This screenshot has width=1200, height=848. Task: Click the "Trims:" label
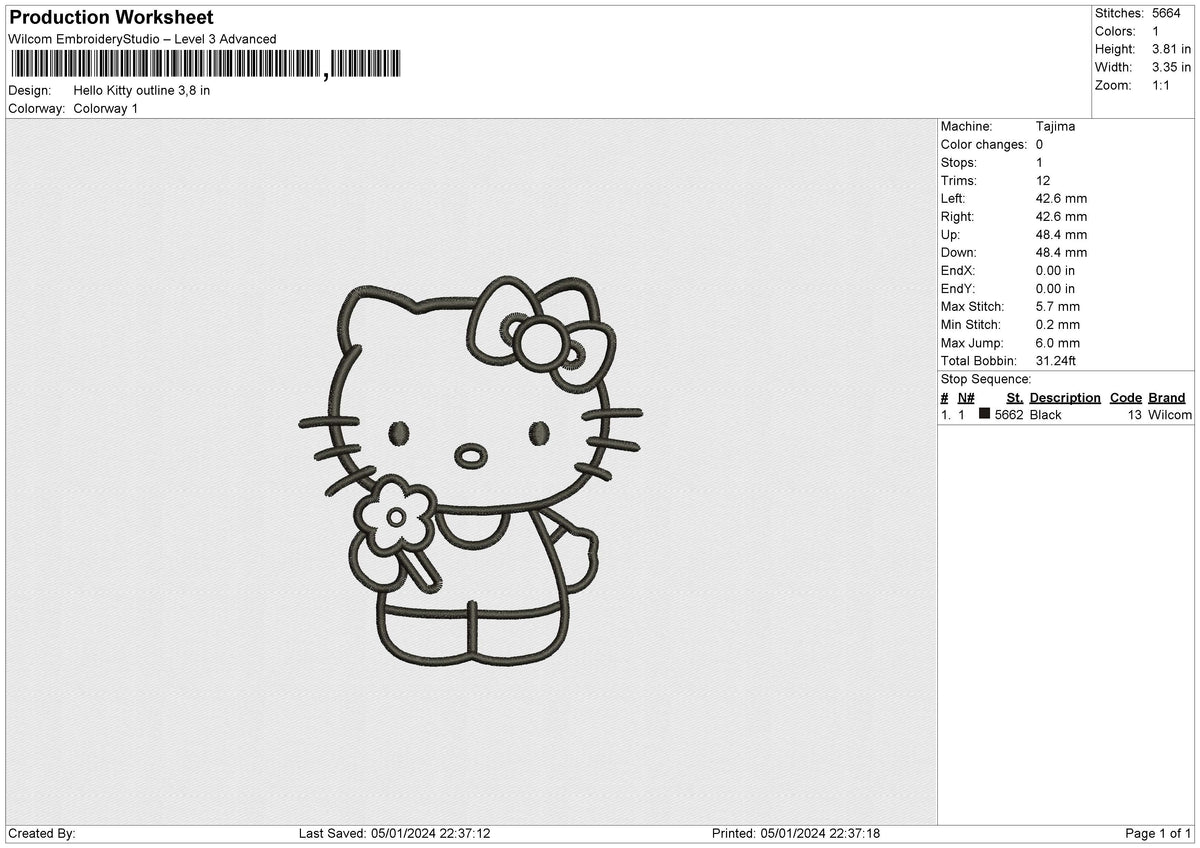tap(959, 180)
